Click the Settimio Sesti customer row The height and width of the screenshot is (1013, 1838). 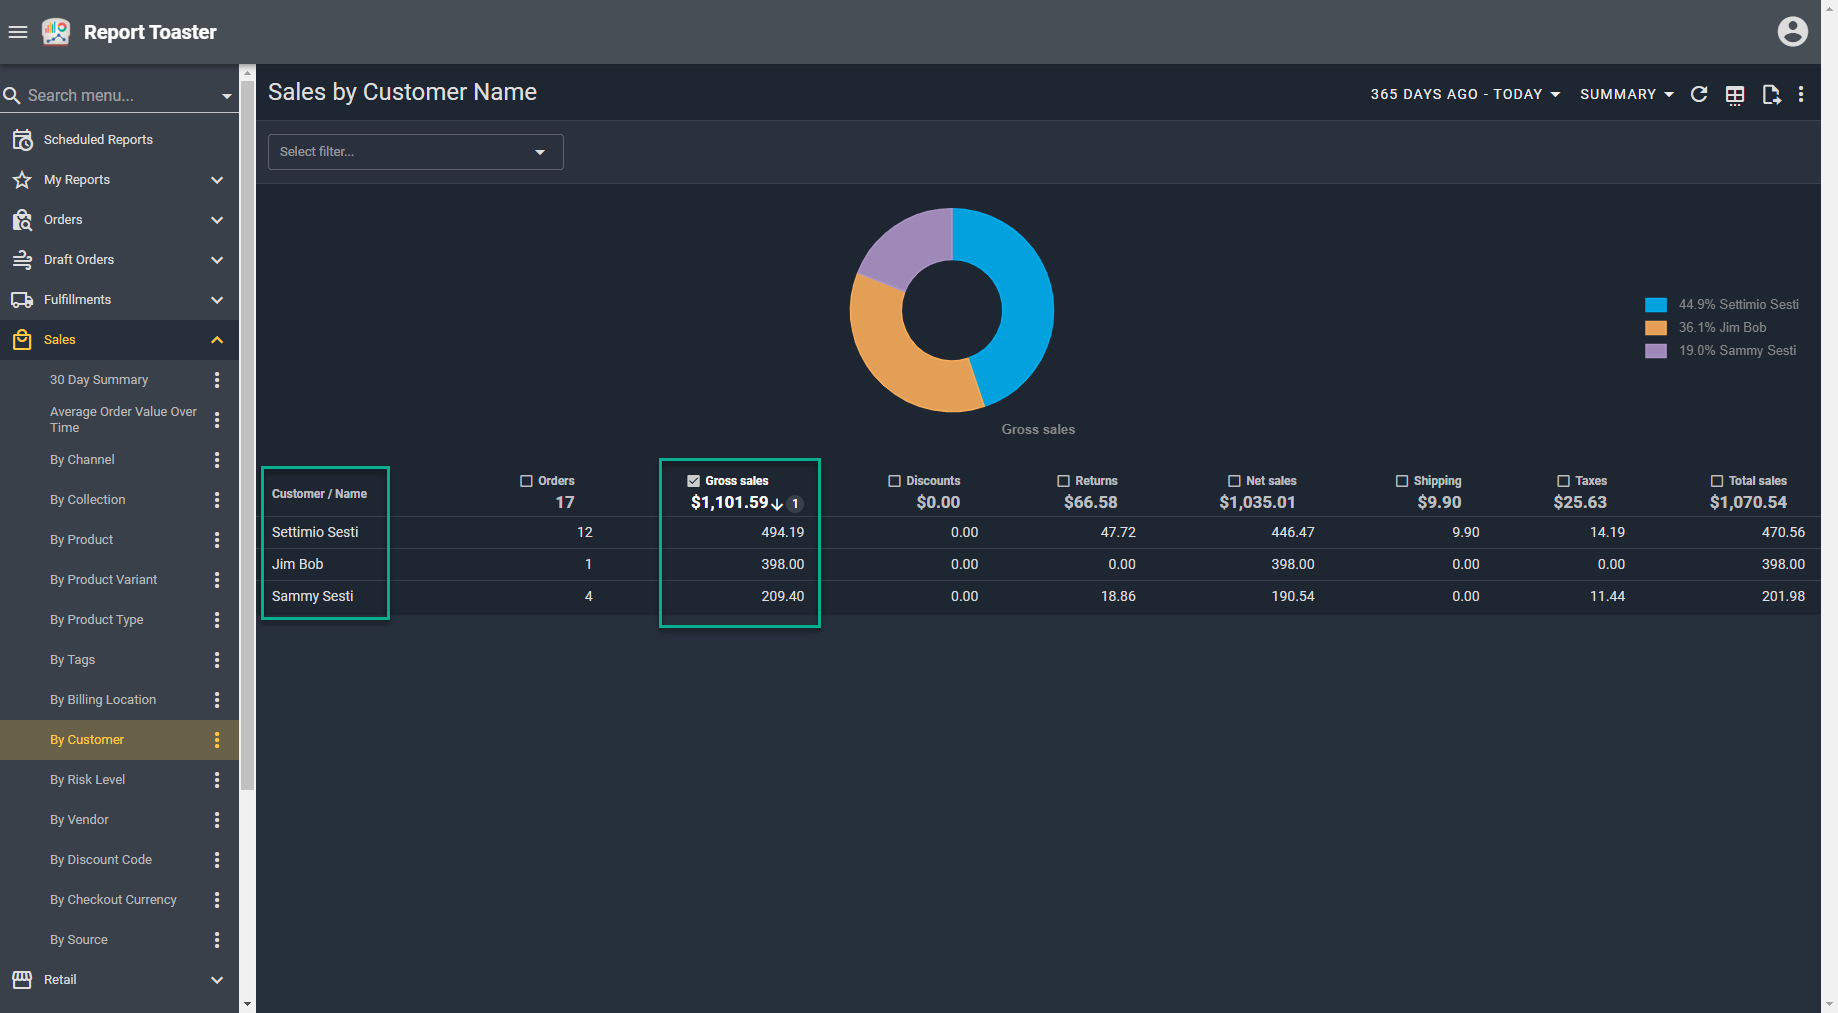(x=315, y=532)
